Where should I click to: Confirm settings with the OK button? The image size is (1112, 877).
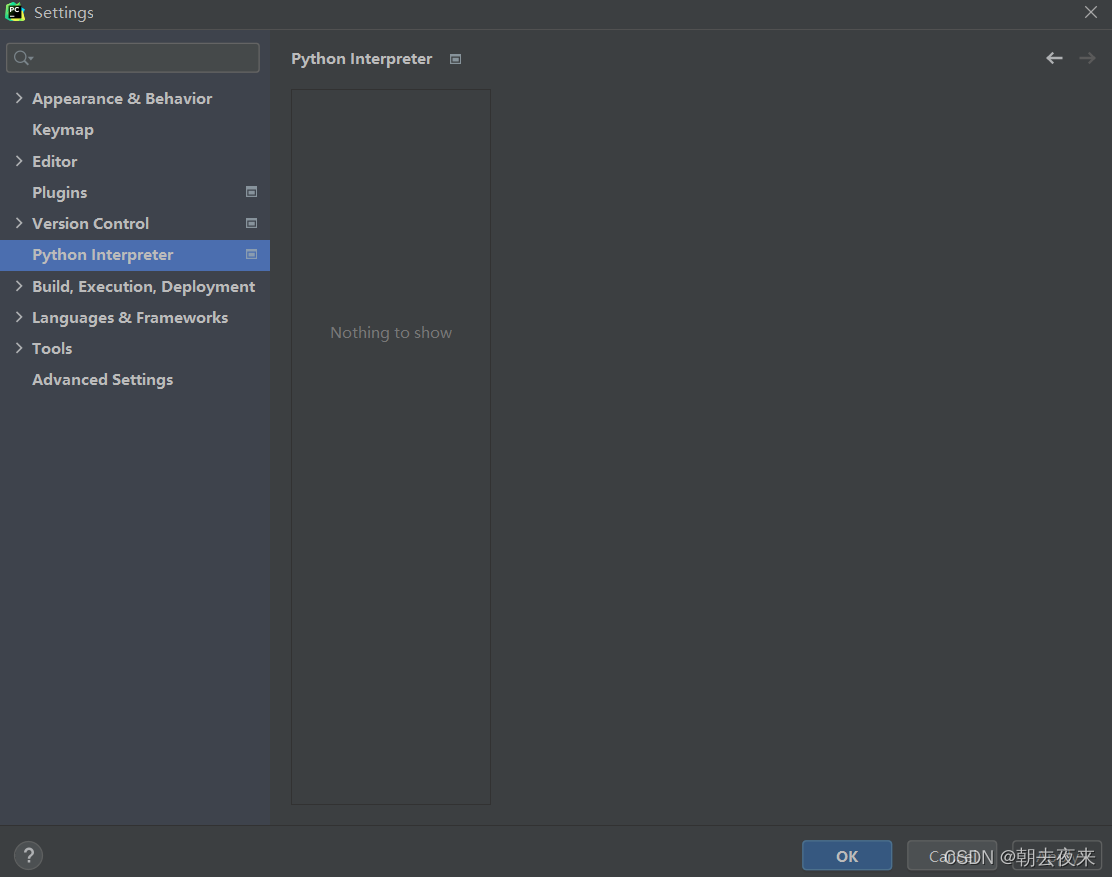846,855
